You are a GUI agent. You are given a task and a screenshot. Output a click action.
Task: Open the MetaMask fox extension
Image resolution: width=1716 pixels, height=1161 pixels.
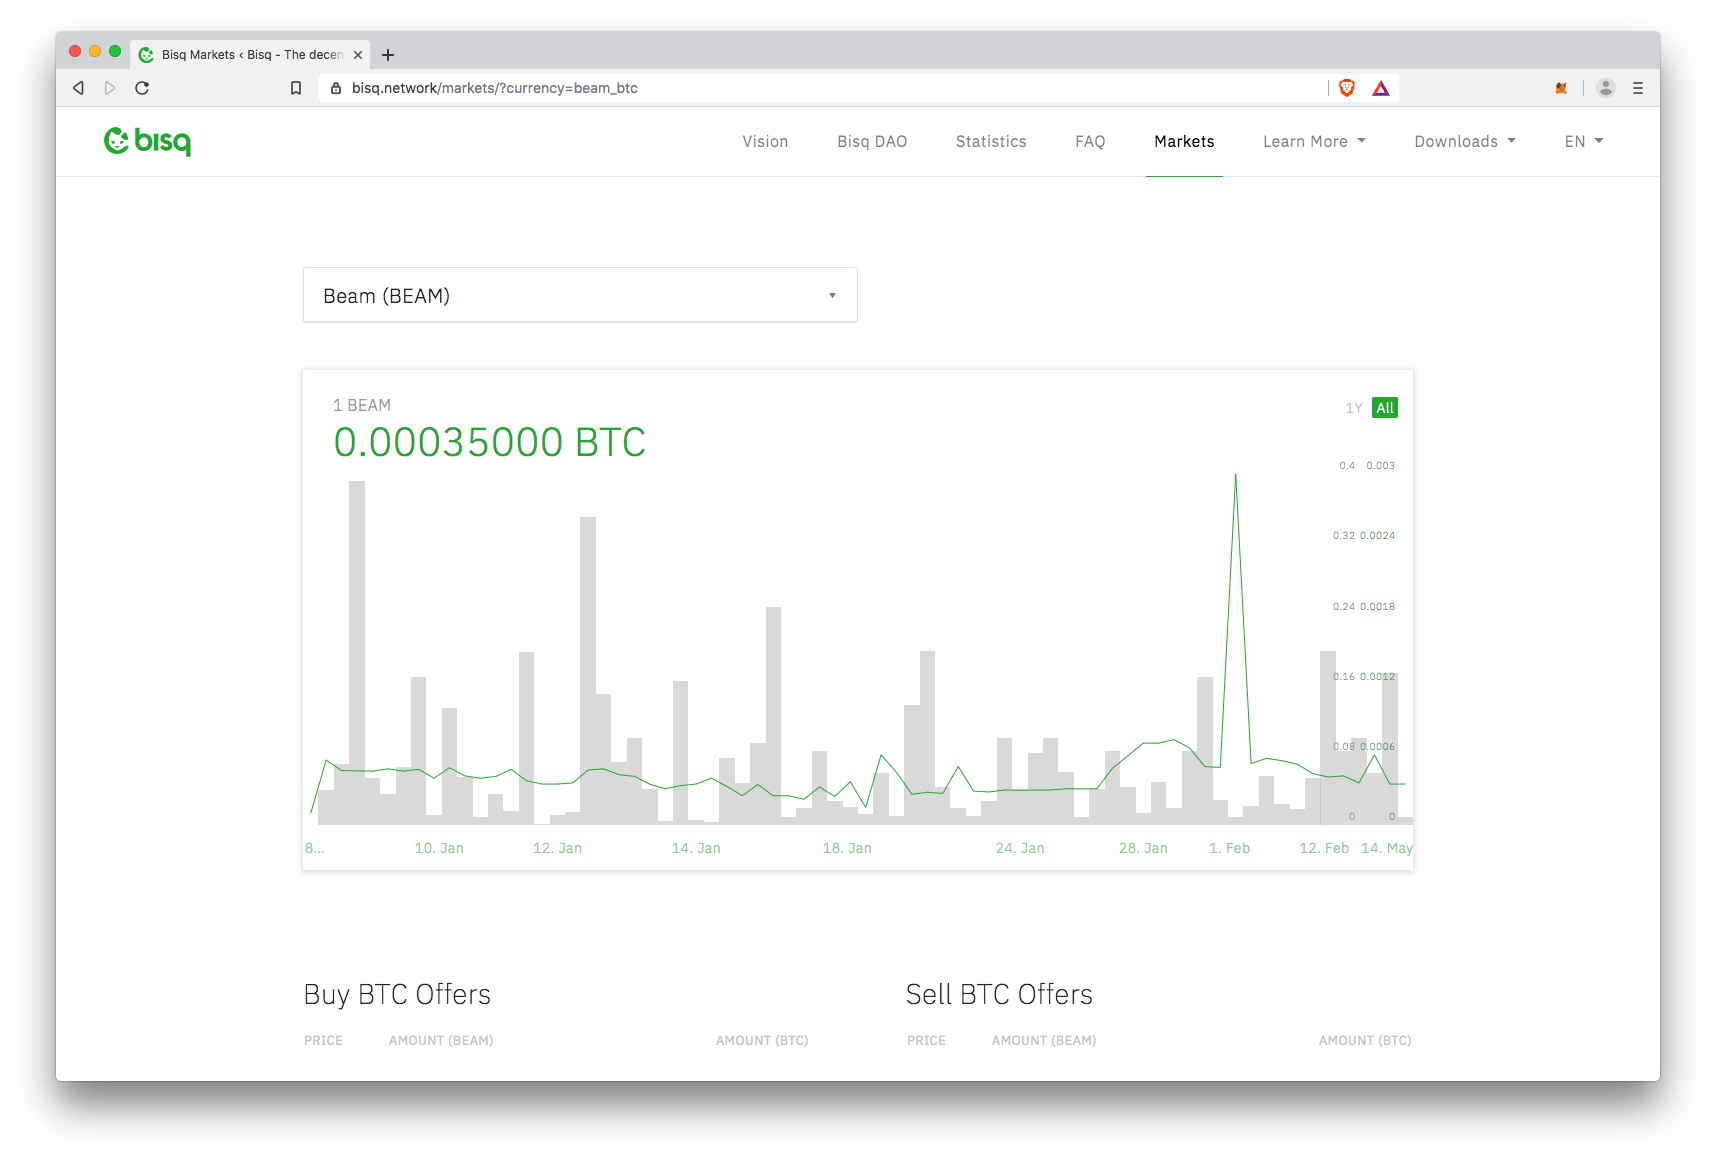point(1561,88)
